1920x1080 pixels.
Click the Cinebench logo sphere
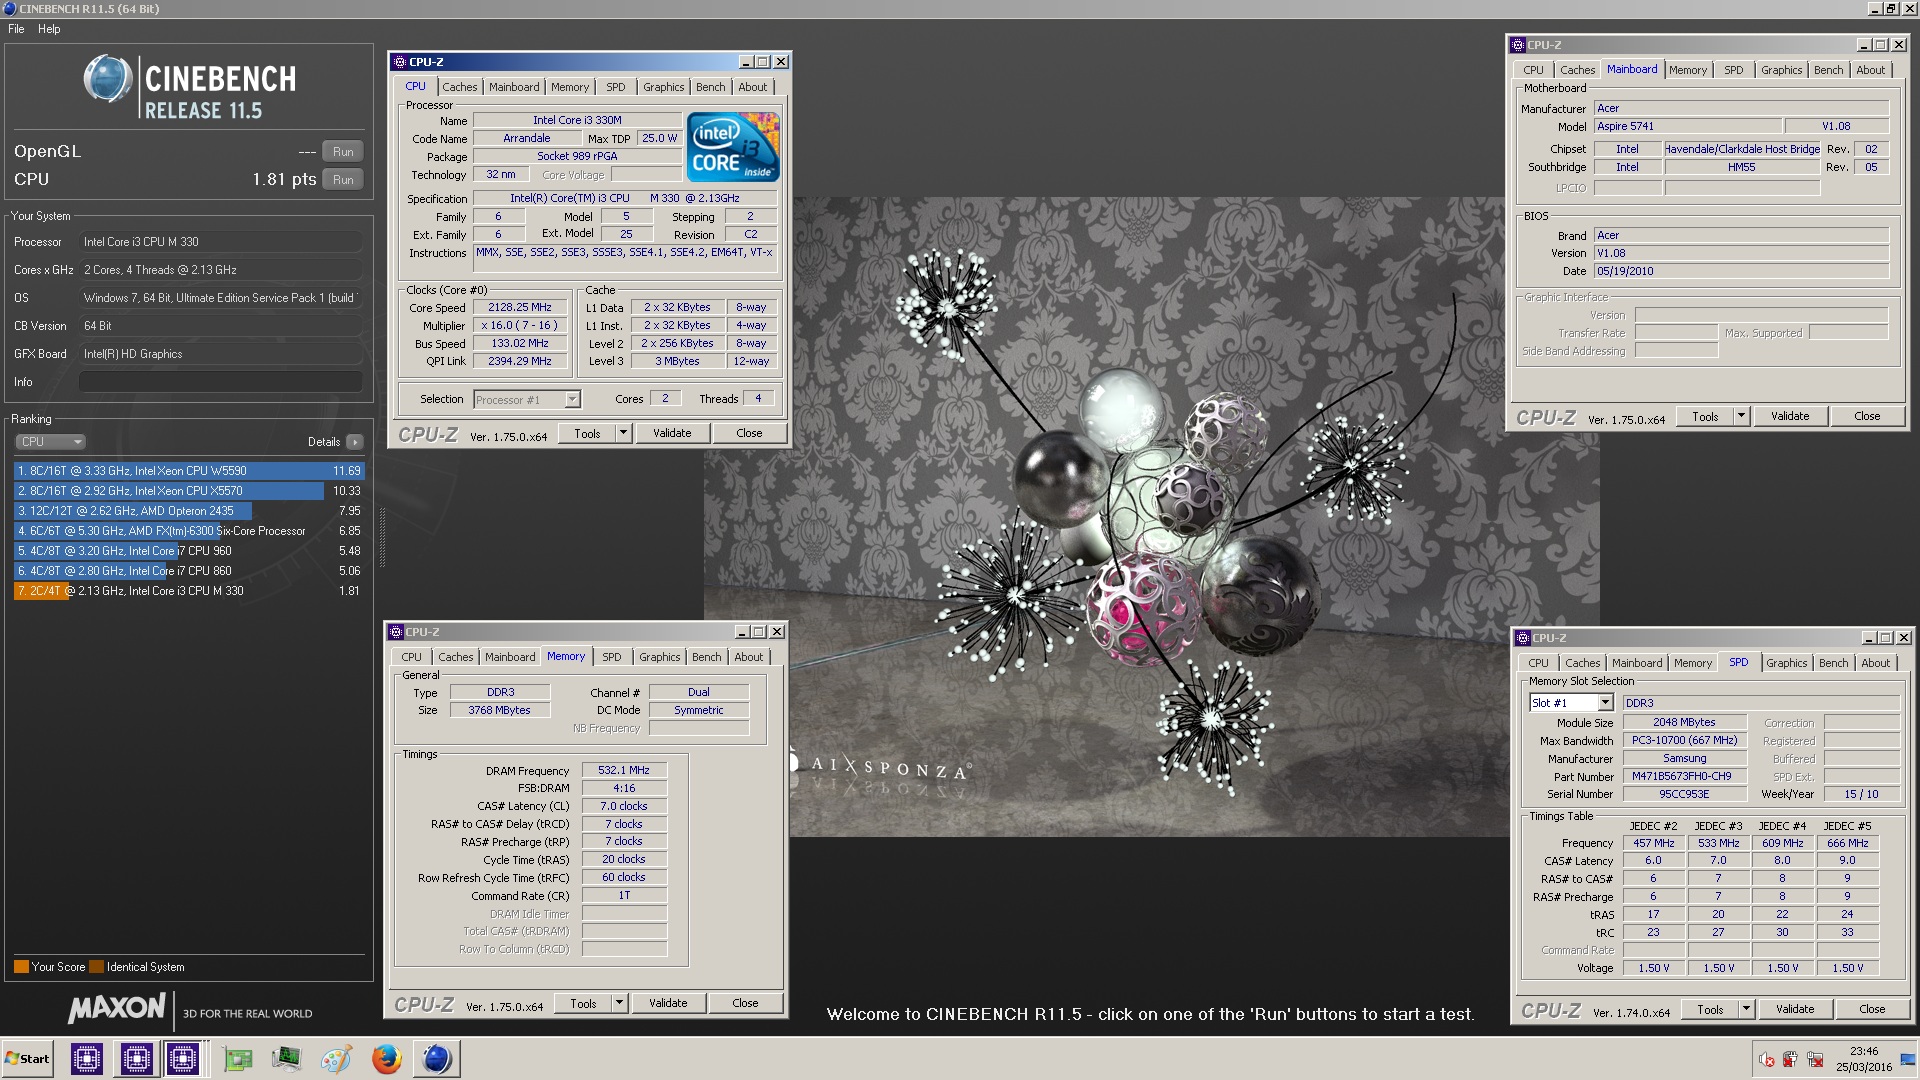click(108, 79)
